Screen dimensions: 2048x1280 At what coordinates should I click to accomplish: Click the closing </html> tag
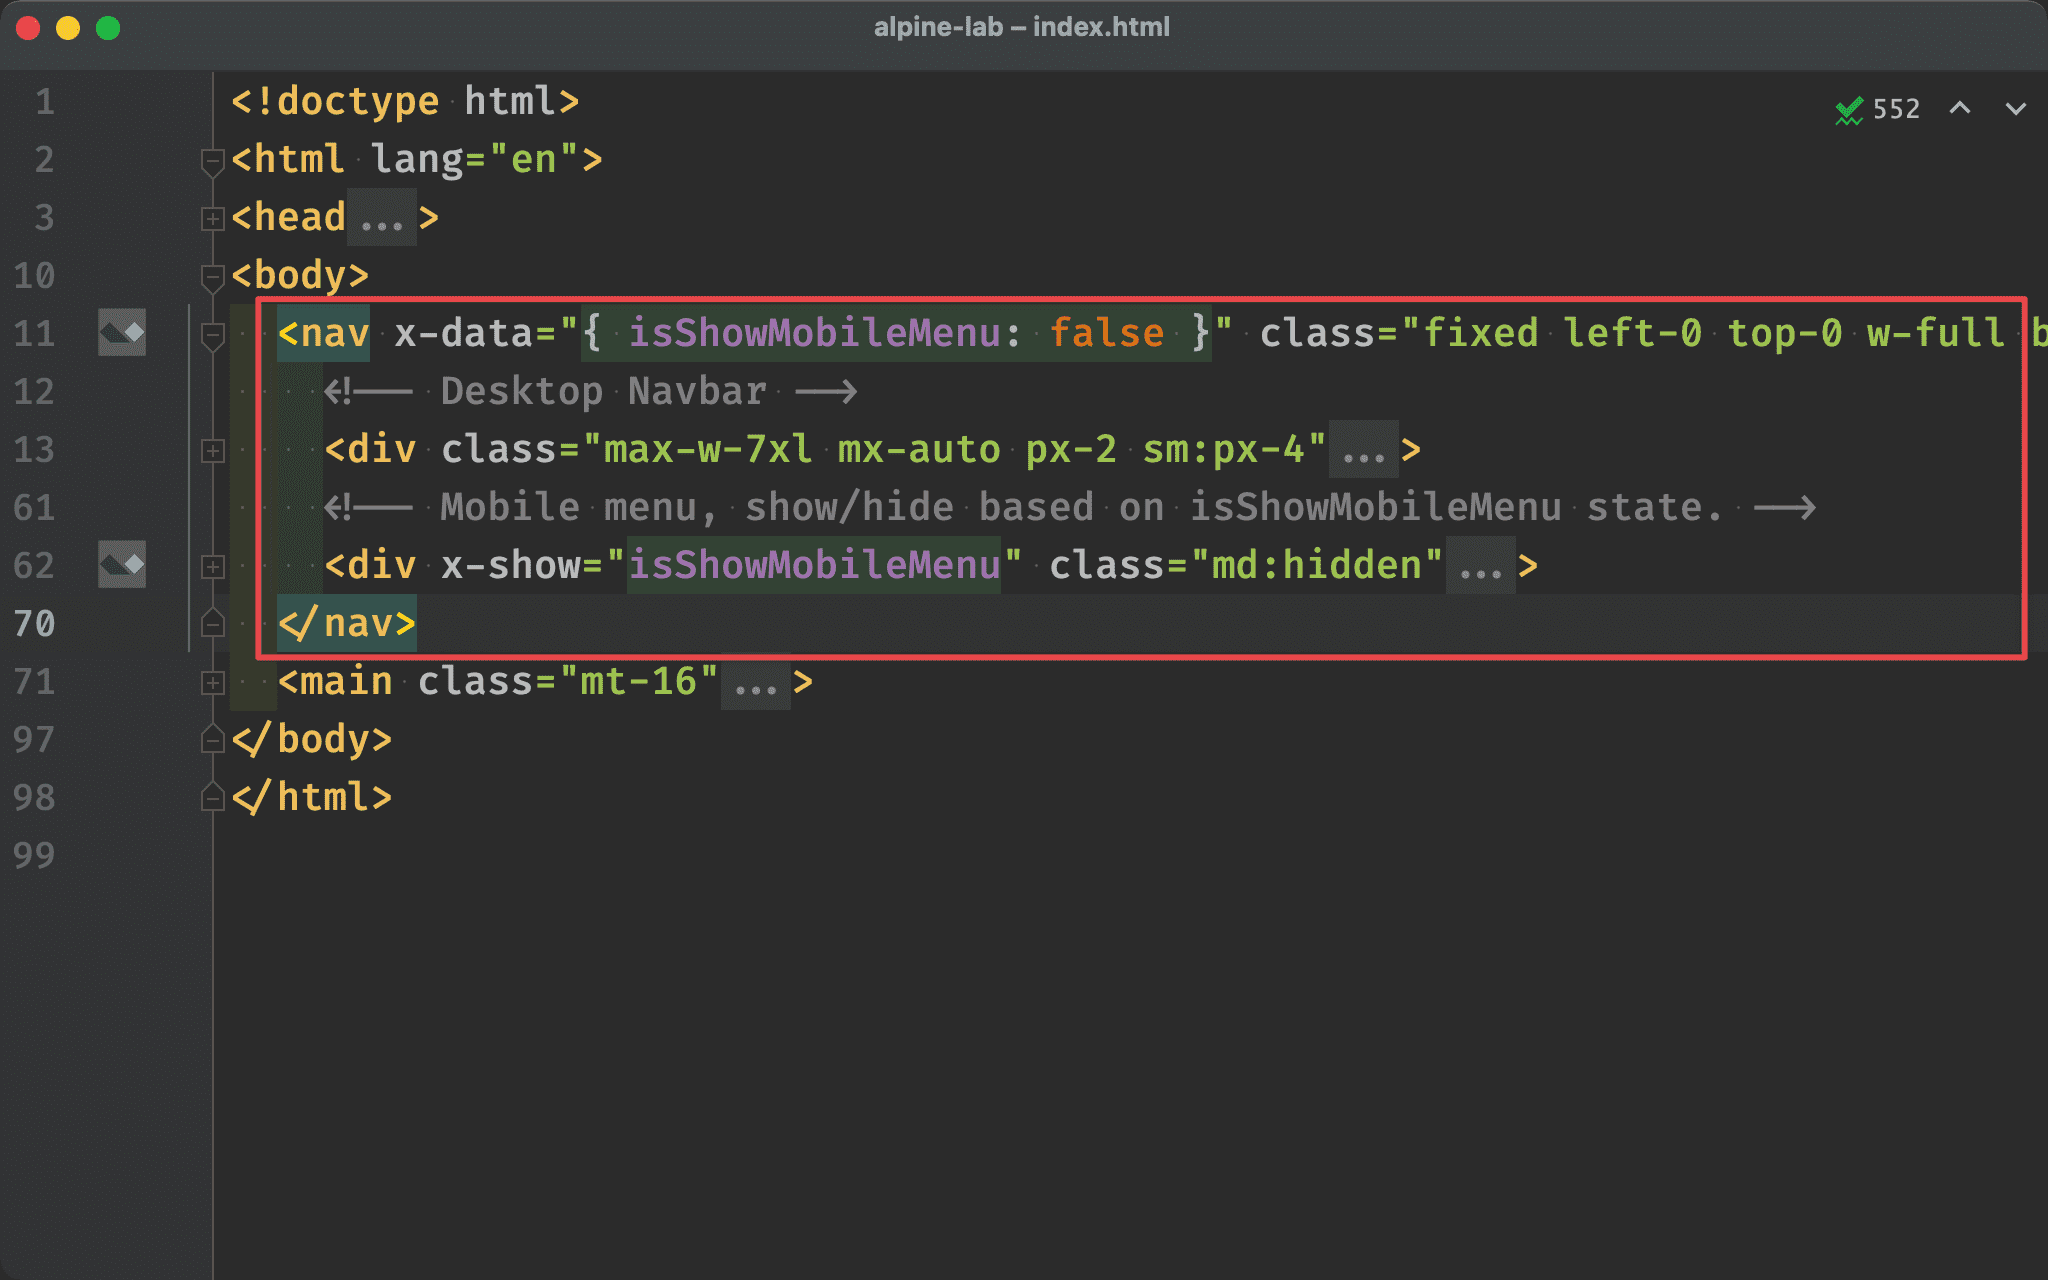tap(312, 798)
